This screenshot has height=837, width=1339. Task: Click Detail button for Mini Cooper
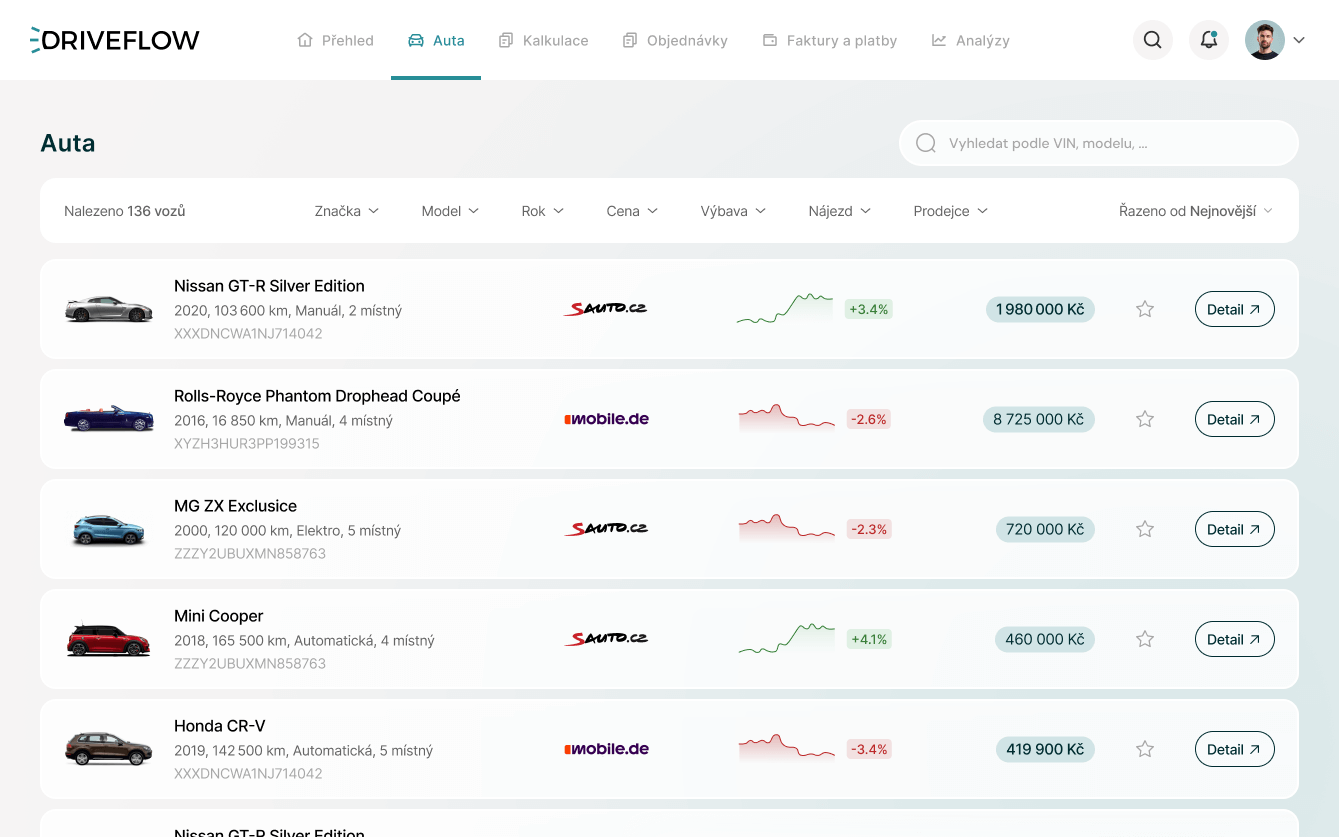tap(1234, 639)
